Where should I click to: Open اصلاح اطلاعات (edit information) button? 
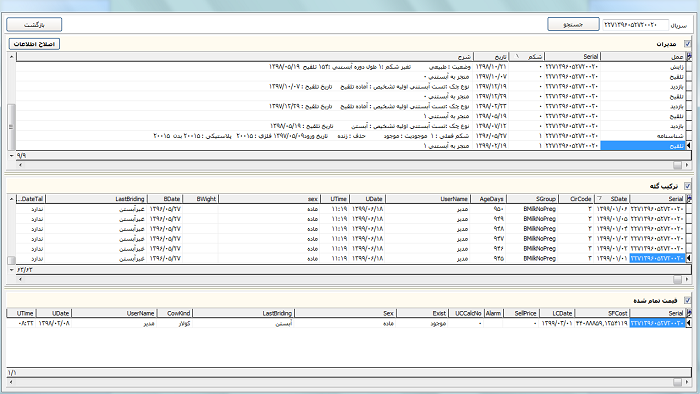34,44
